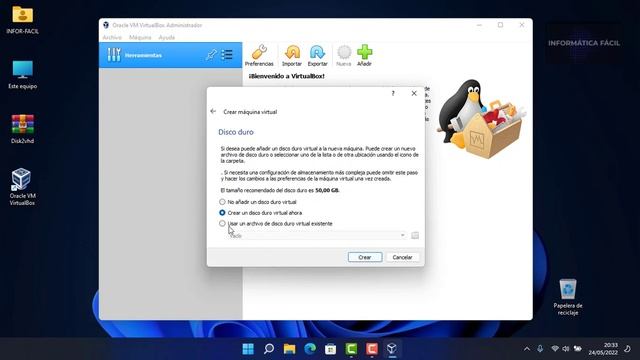Select No añadir un disco duro virtual
This screenshot has height=360, width=640.
point(258,202)
